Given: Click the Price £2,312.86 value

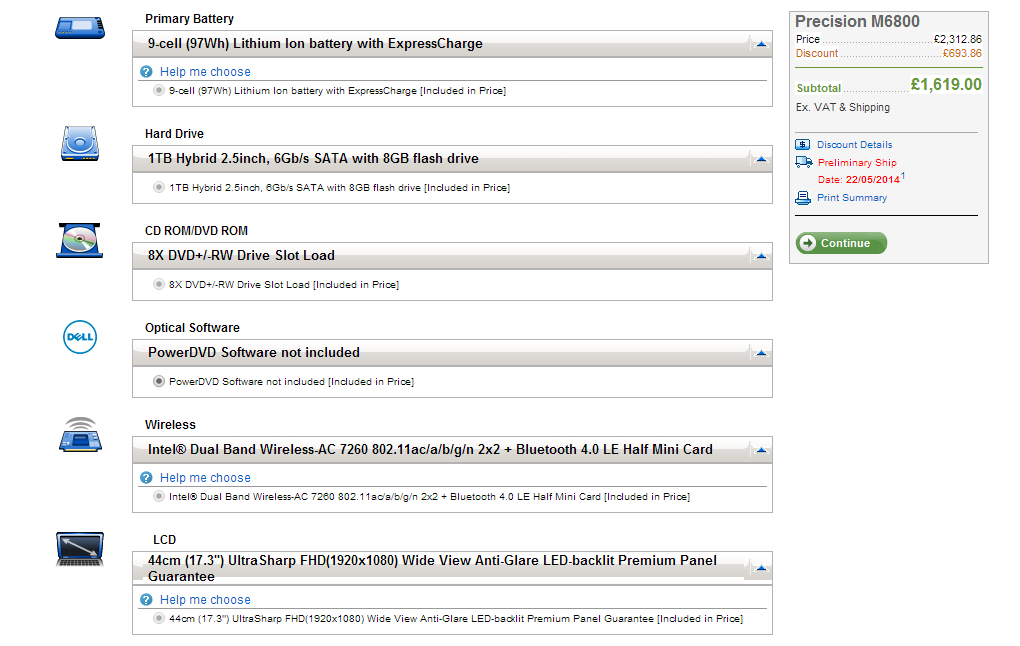Looking at the screenshot, I should (958, 39).
